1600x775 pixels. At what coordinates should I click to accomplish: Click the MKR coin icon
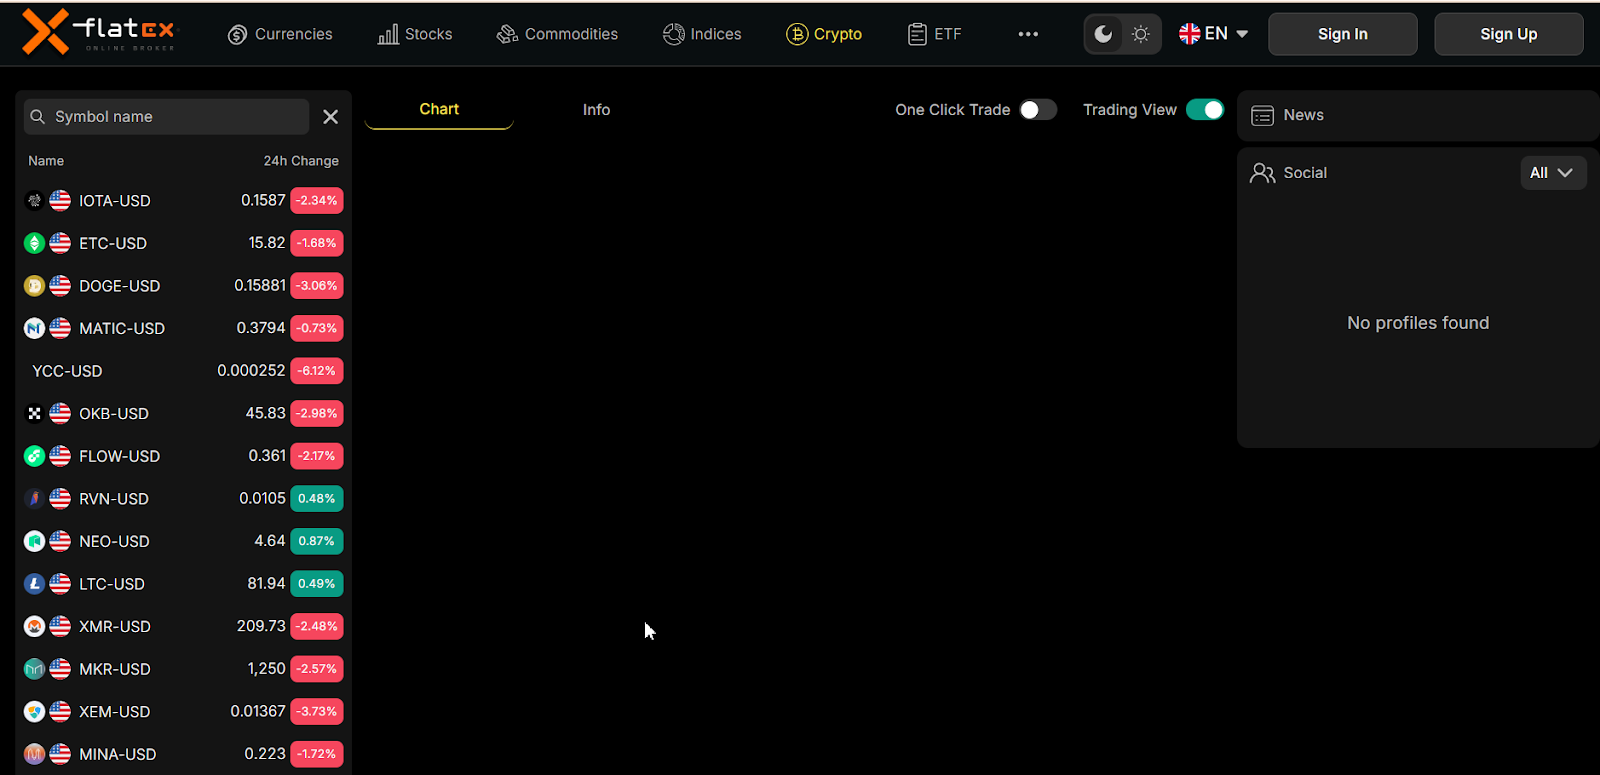[x=34, y=669]
